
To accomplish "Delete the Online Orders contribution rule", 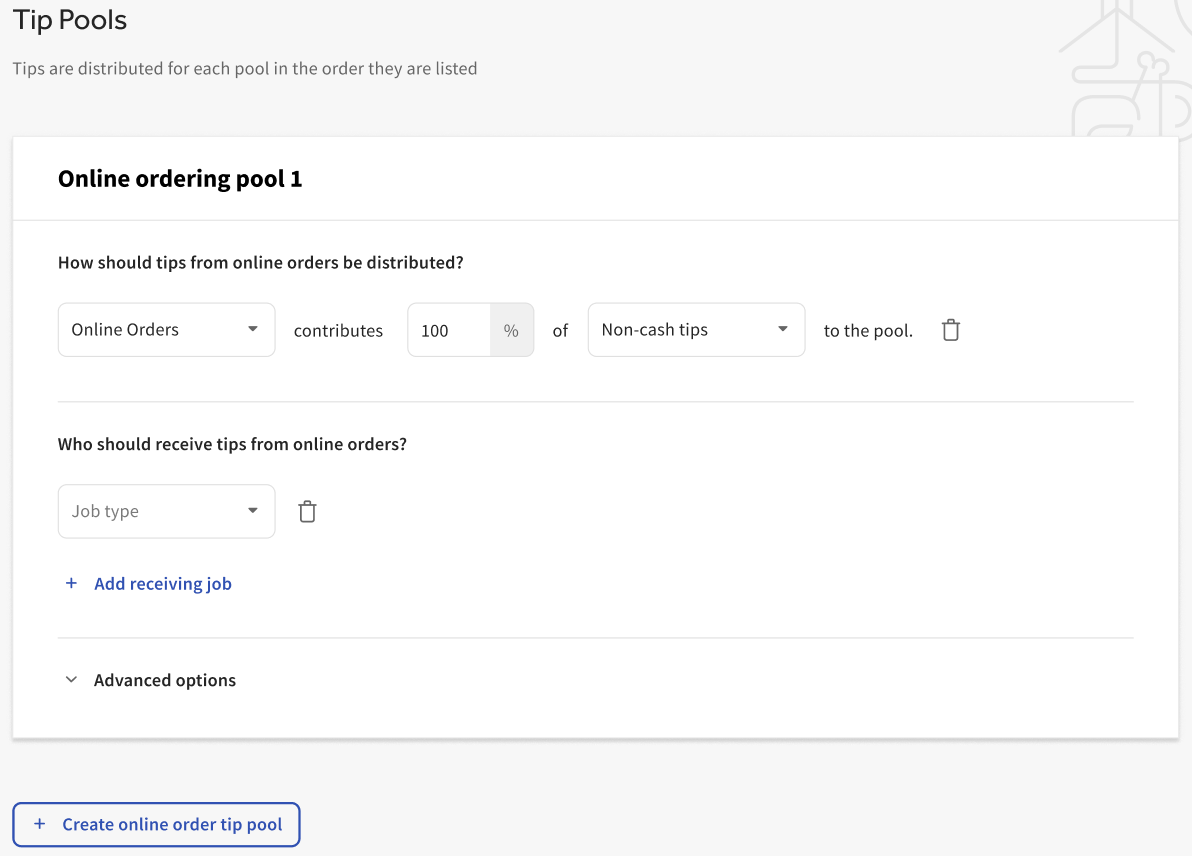I will (949, 329).
